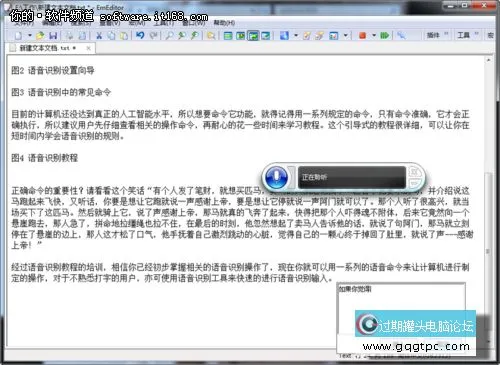The width and height of the screenshot is (500, 365).
Task: Click the 正在聆听 status display
Action: (351, 177)
